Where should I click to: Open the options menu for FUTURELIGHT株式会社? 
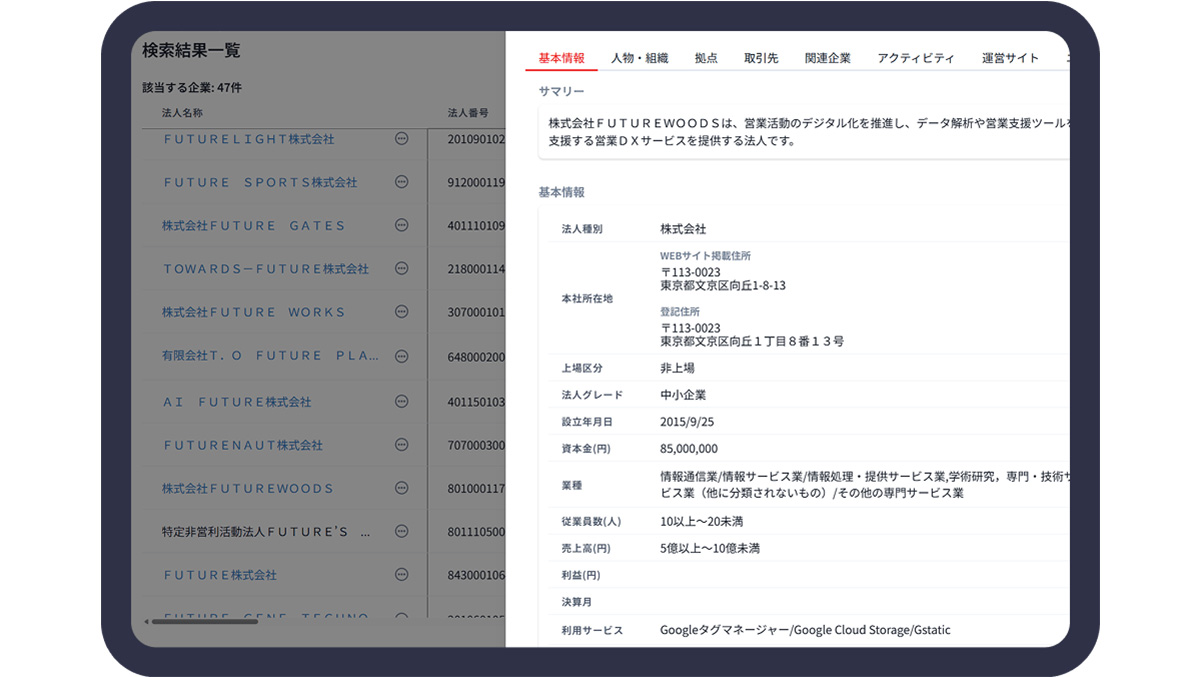point(402,138)
